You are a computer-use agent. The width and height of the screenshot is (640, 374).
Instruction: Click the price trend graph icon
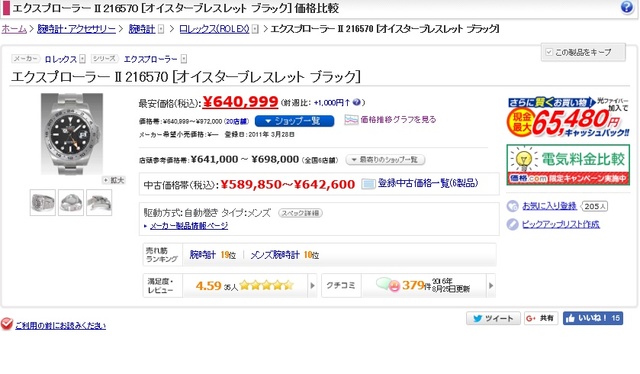(351, 120)
